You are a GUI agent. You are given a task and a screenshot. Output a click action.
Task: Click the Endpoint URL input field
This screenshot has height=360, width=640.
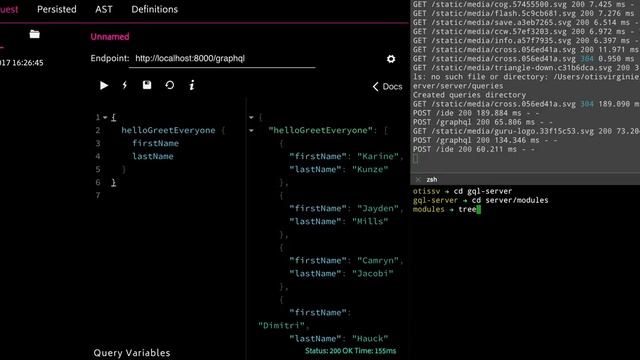(x=222, y=58)
